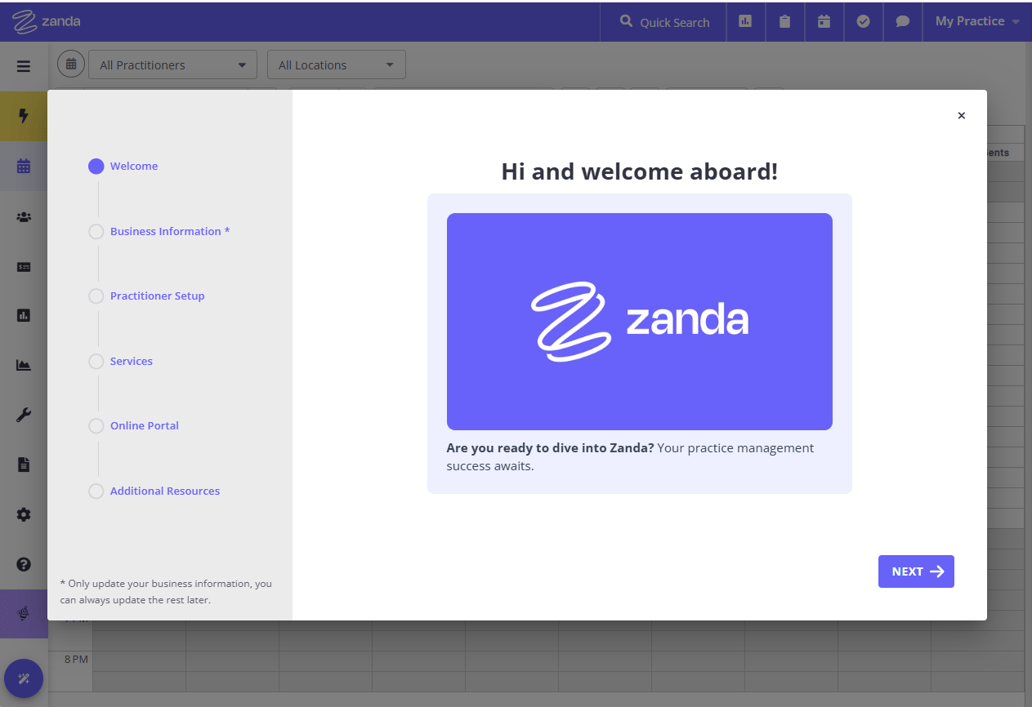Click the lightning bolt icon in sidebar
This screenshot has width=1032, height=707.
pyautogui.click(x=23, y=116)
